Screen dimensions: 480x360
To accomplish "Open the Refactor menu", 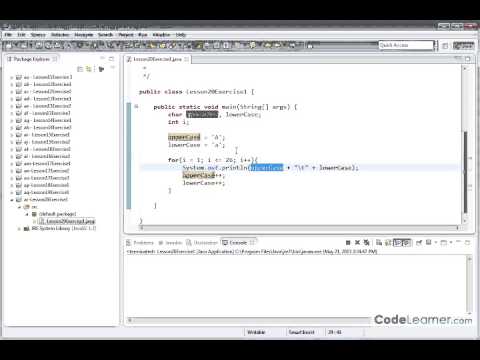I will click(x=60, y=35).
